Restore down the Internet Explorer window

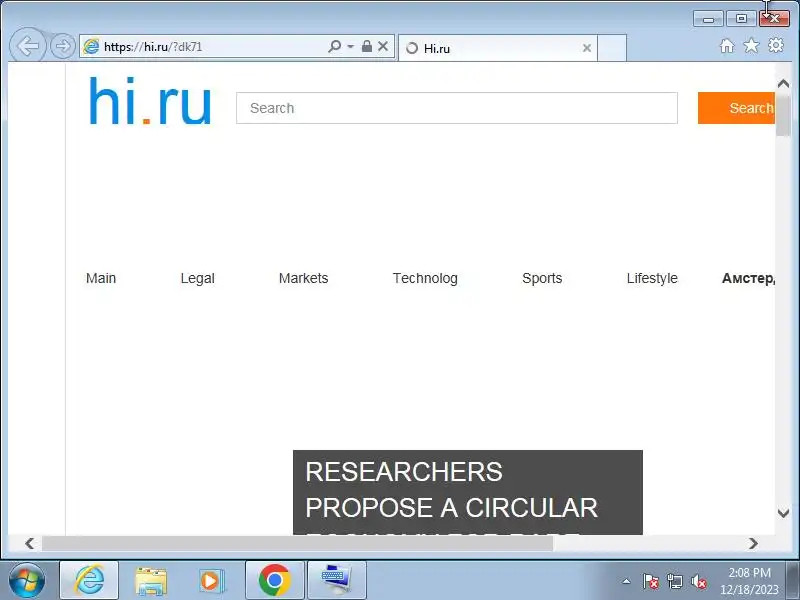tap(741, 19)
